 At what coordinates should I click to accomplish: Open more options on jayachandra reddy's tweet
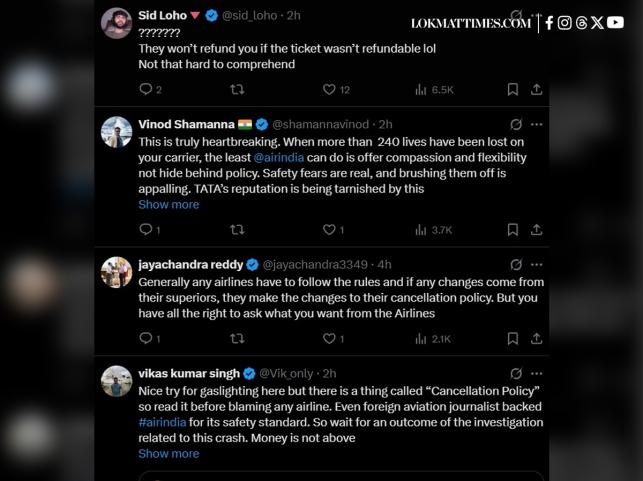tap(537, 265)
